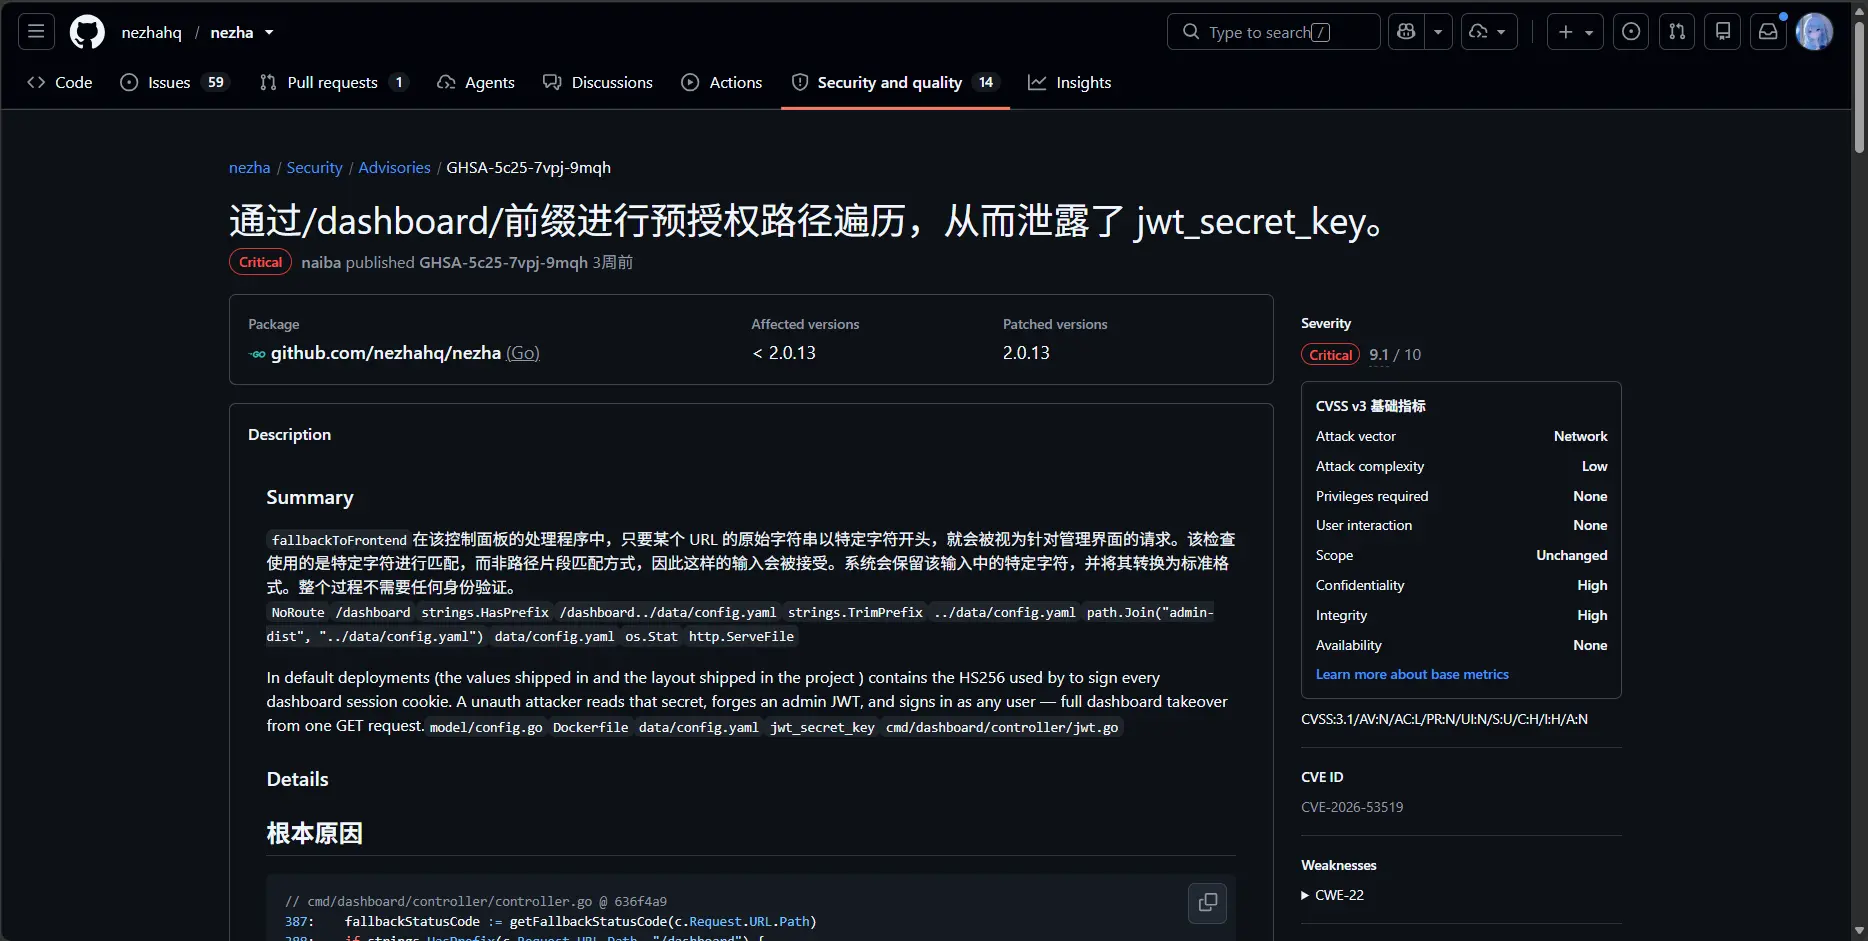Focus the Type to search field
The width and height of the screenshot is (1868, 941).
[1273, 32]
